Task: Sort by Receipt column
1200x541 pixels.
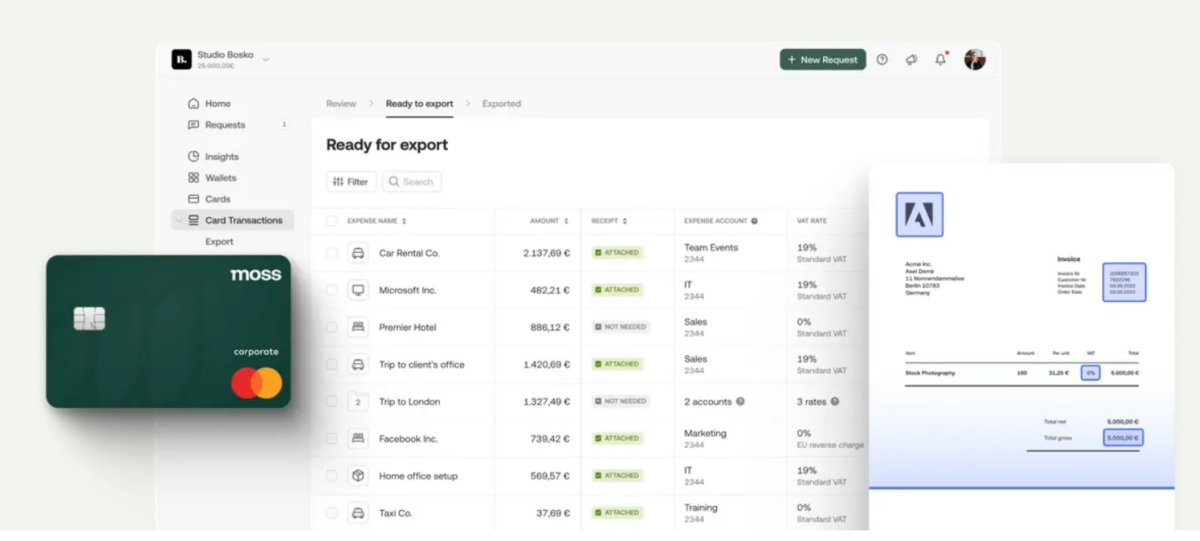Action: point(609,221)
